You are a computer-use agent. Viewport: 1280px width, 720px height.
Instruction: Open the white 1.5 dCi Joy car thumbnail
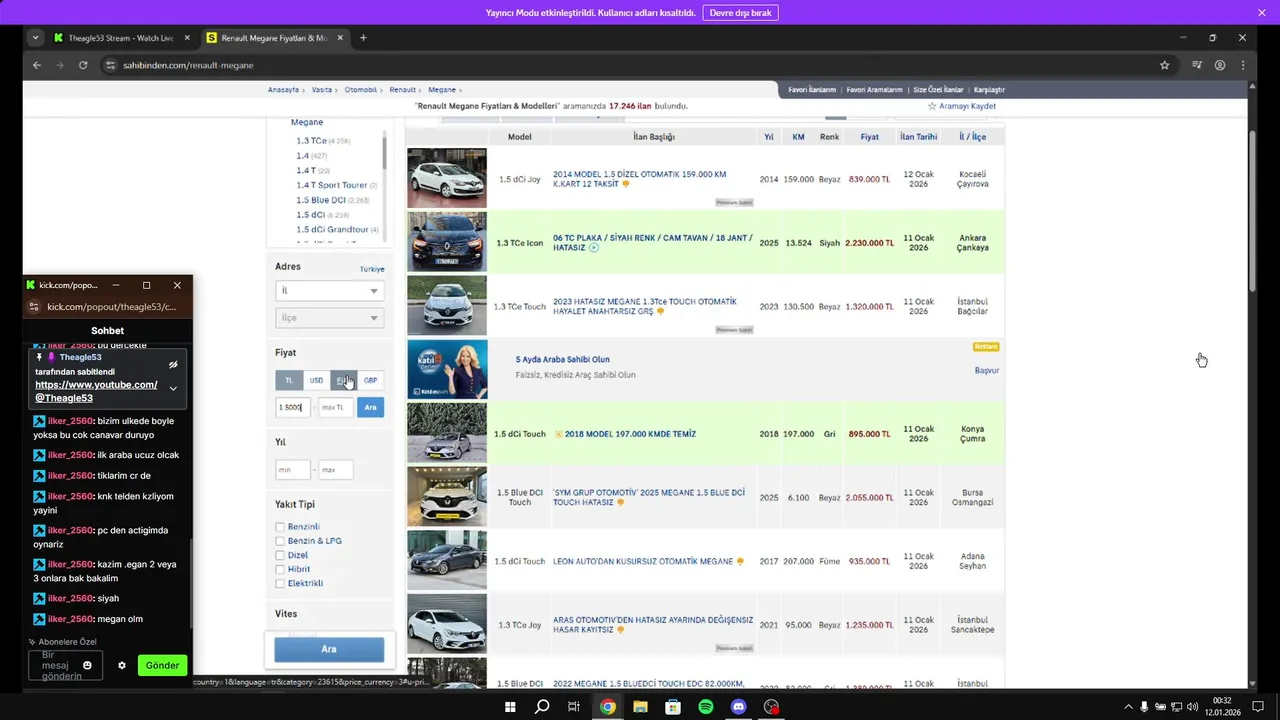click(447, 178)
